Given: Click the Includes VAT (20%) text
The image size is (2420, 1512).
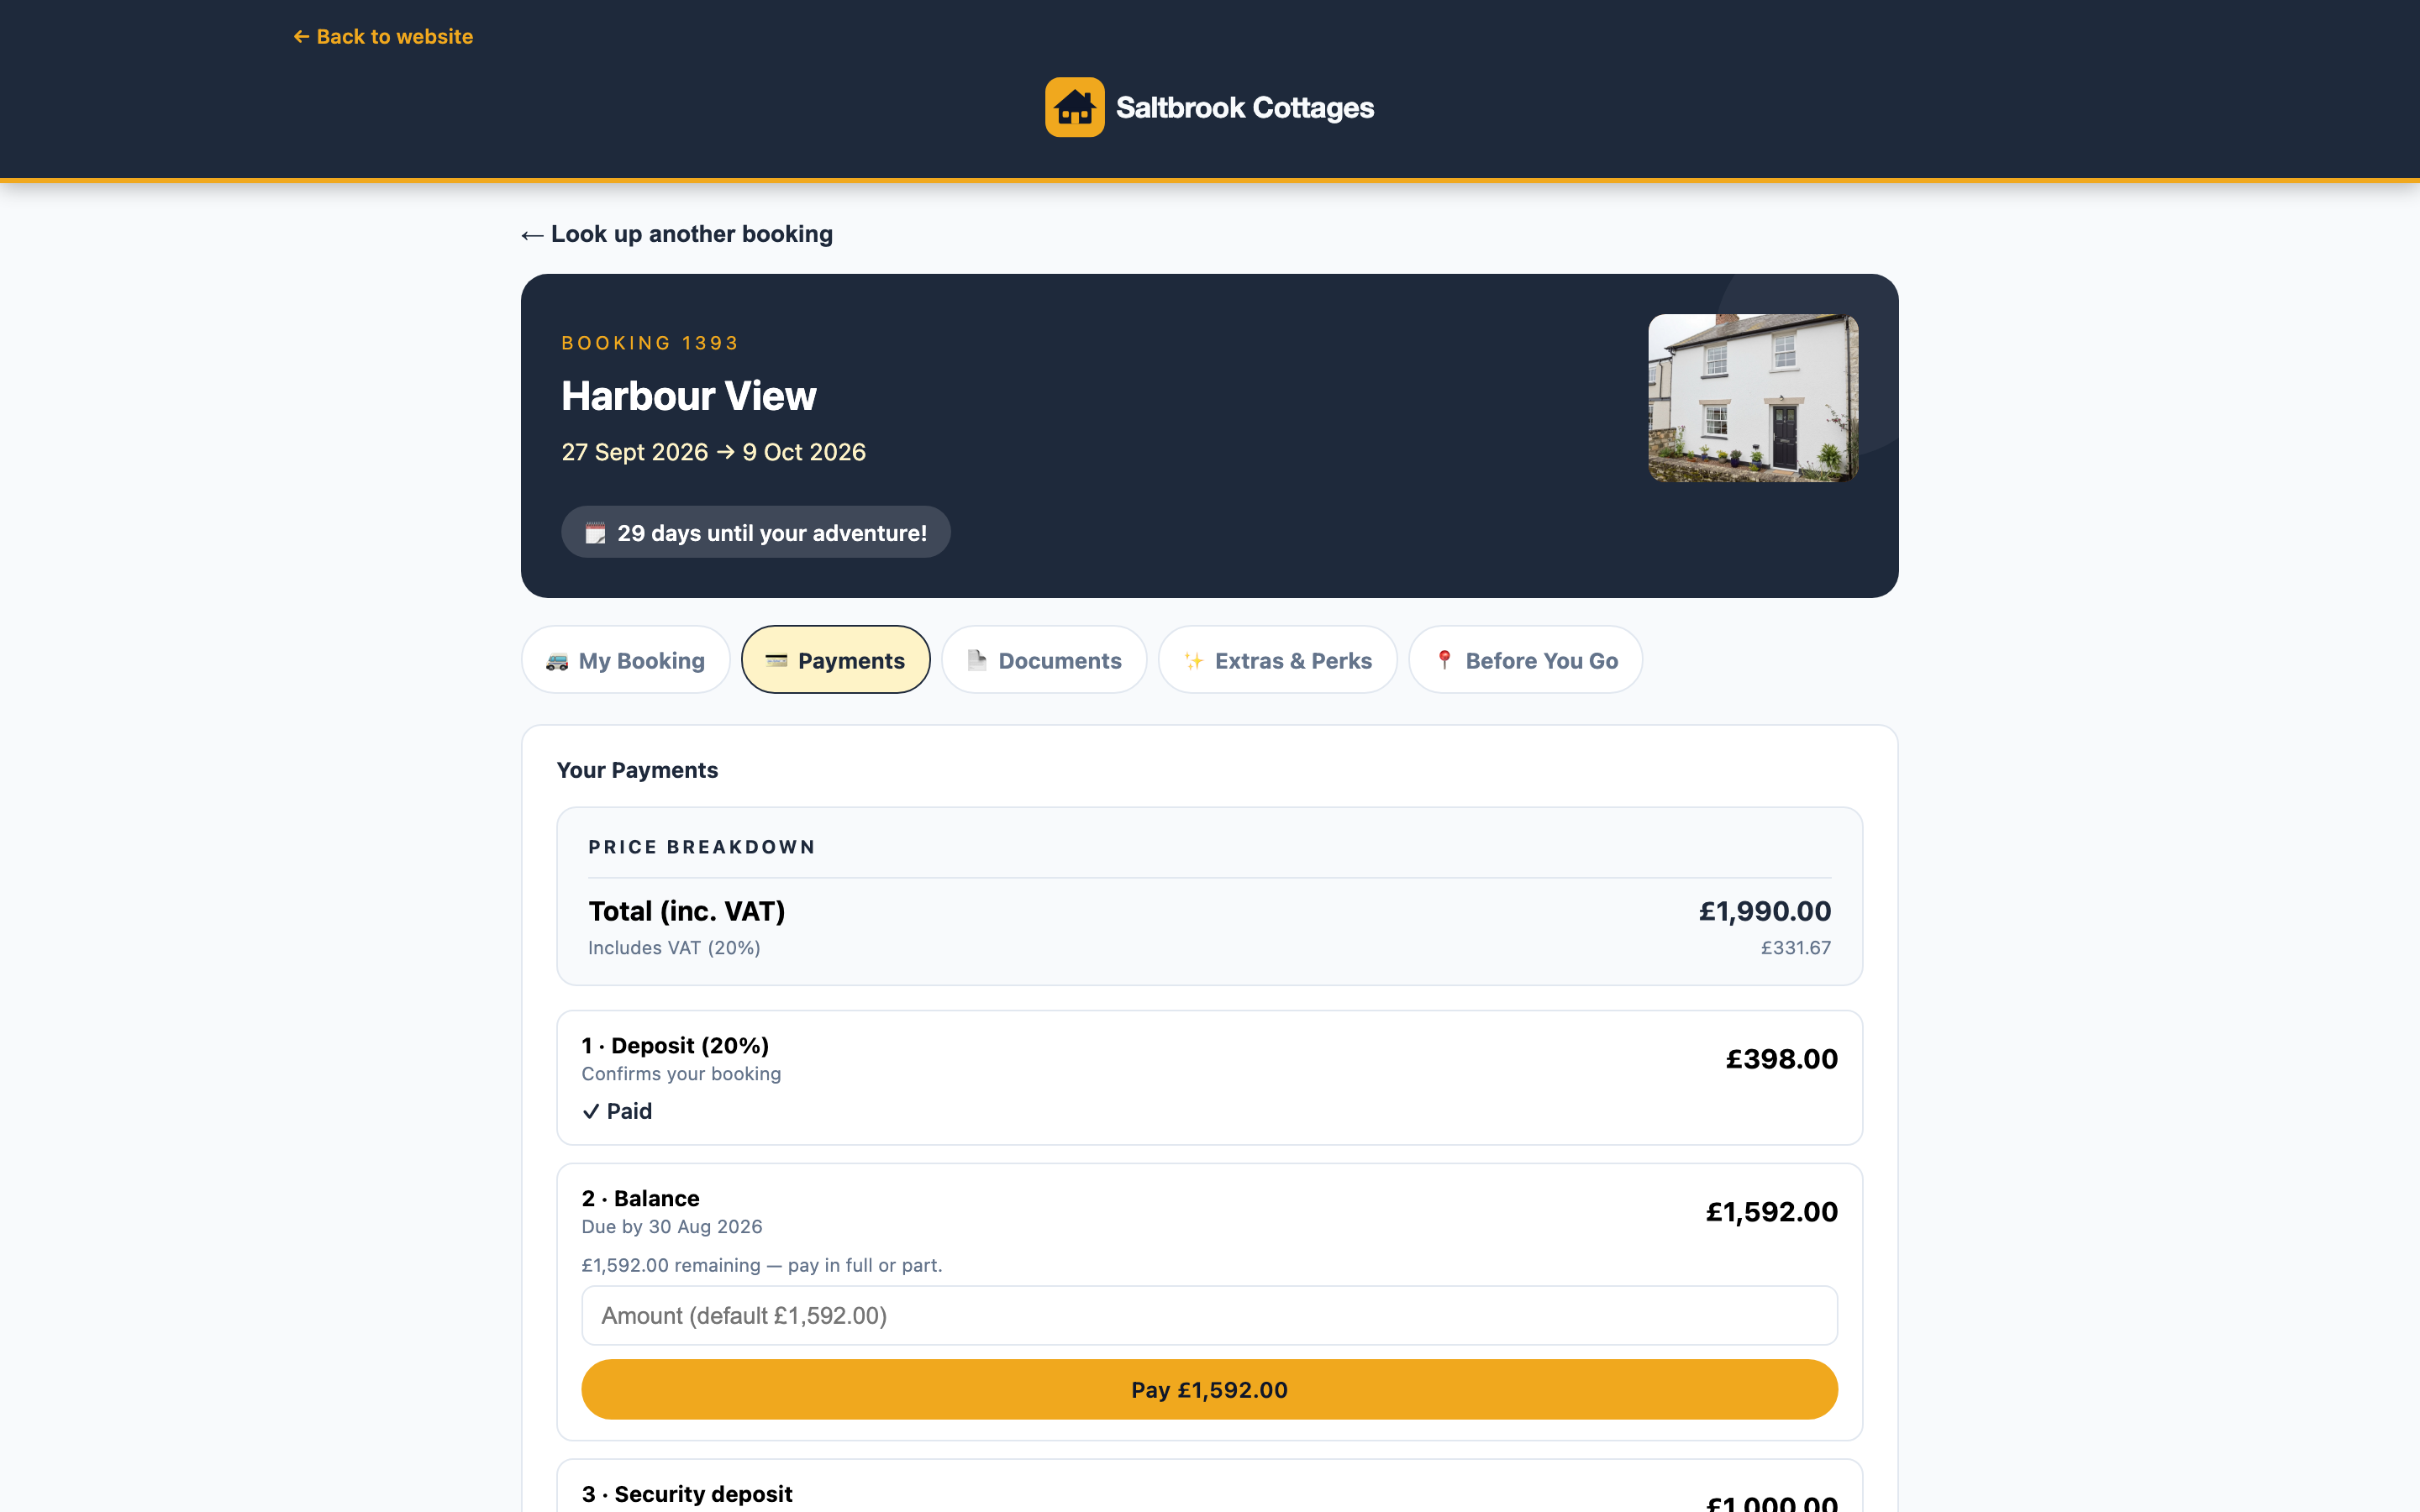Looking at the screenshot, I should (x=674, y=947).
